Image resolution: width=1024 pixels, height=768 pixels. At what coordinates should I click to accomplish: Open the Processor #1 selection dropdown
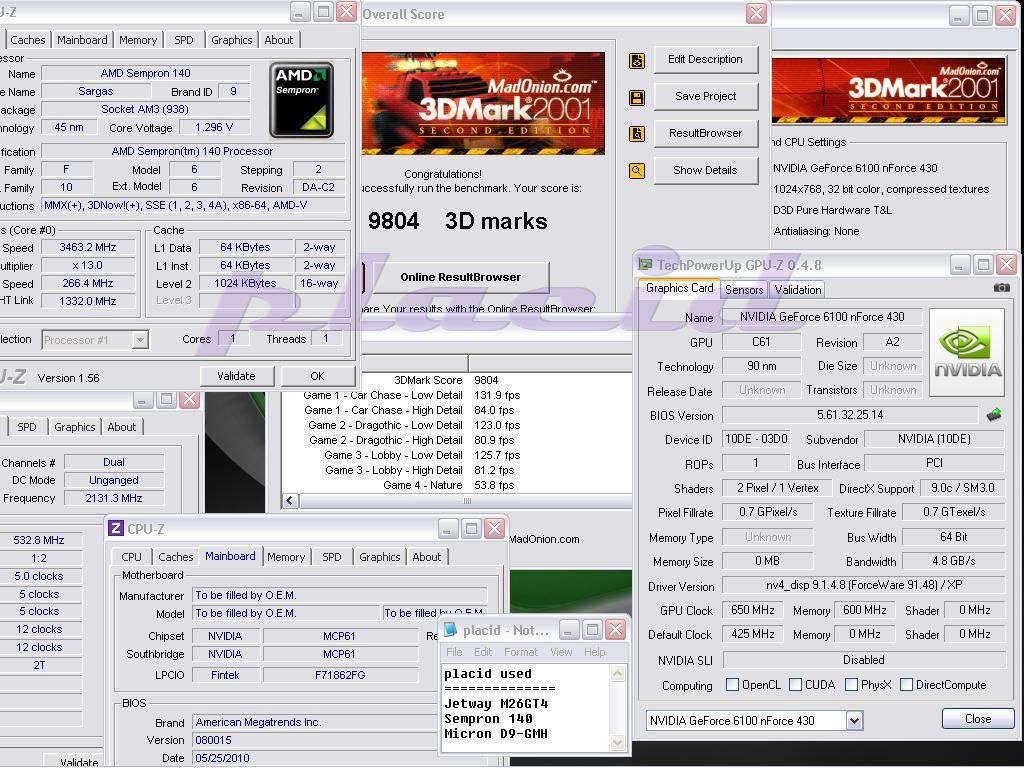[x=140, y=340]
